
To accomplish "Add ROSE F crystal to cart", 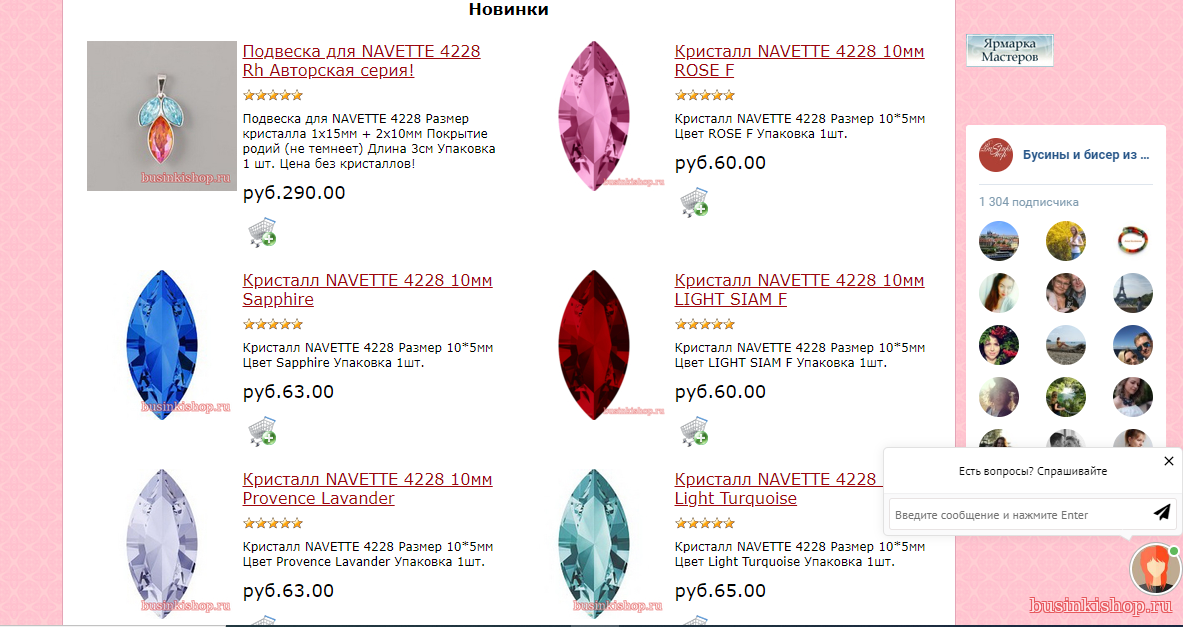I will [693, 201].
